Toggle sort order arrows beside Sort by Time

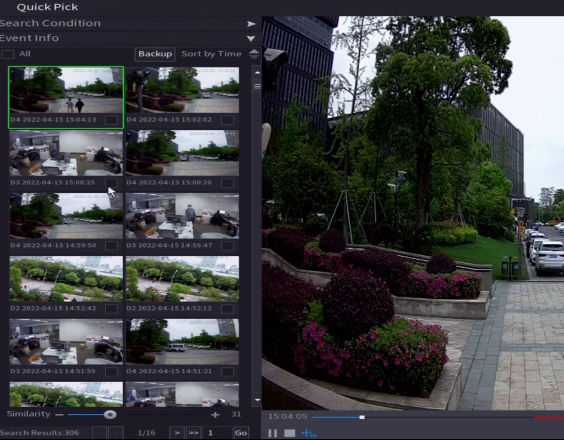click(254, 54)
